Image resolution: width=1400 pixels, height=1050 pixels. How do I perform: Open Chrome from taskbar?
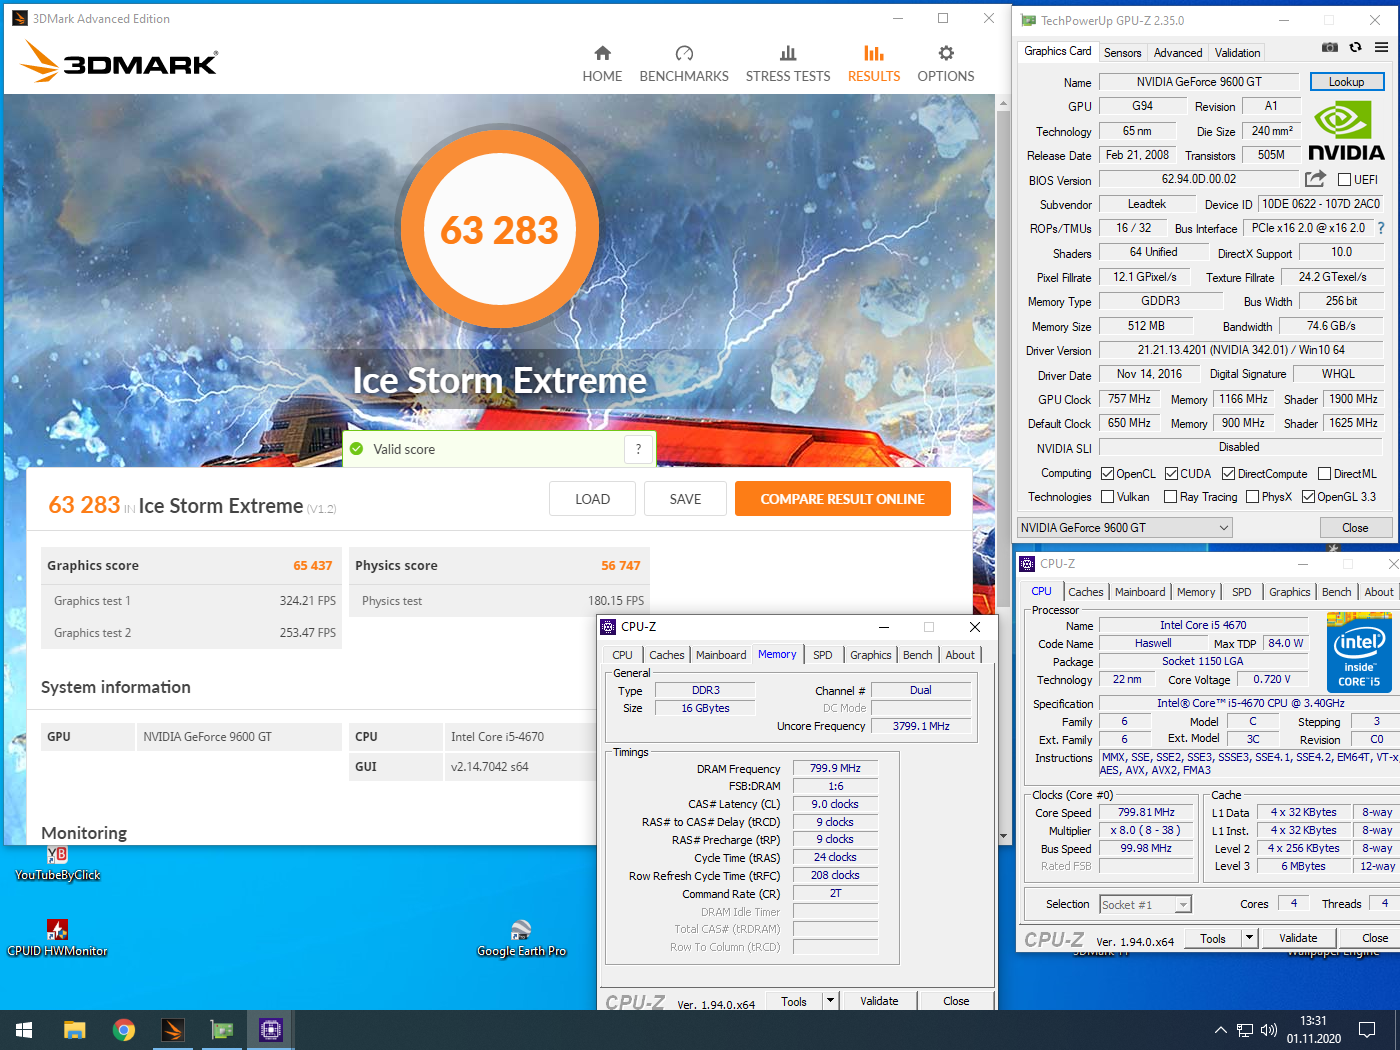click(123, 1030)
